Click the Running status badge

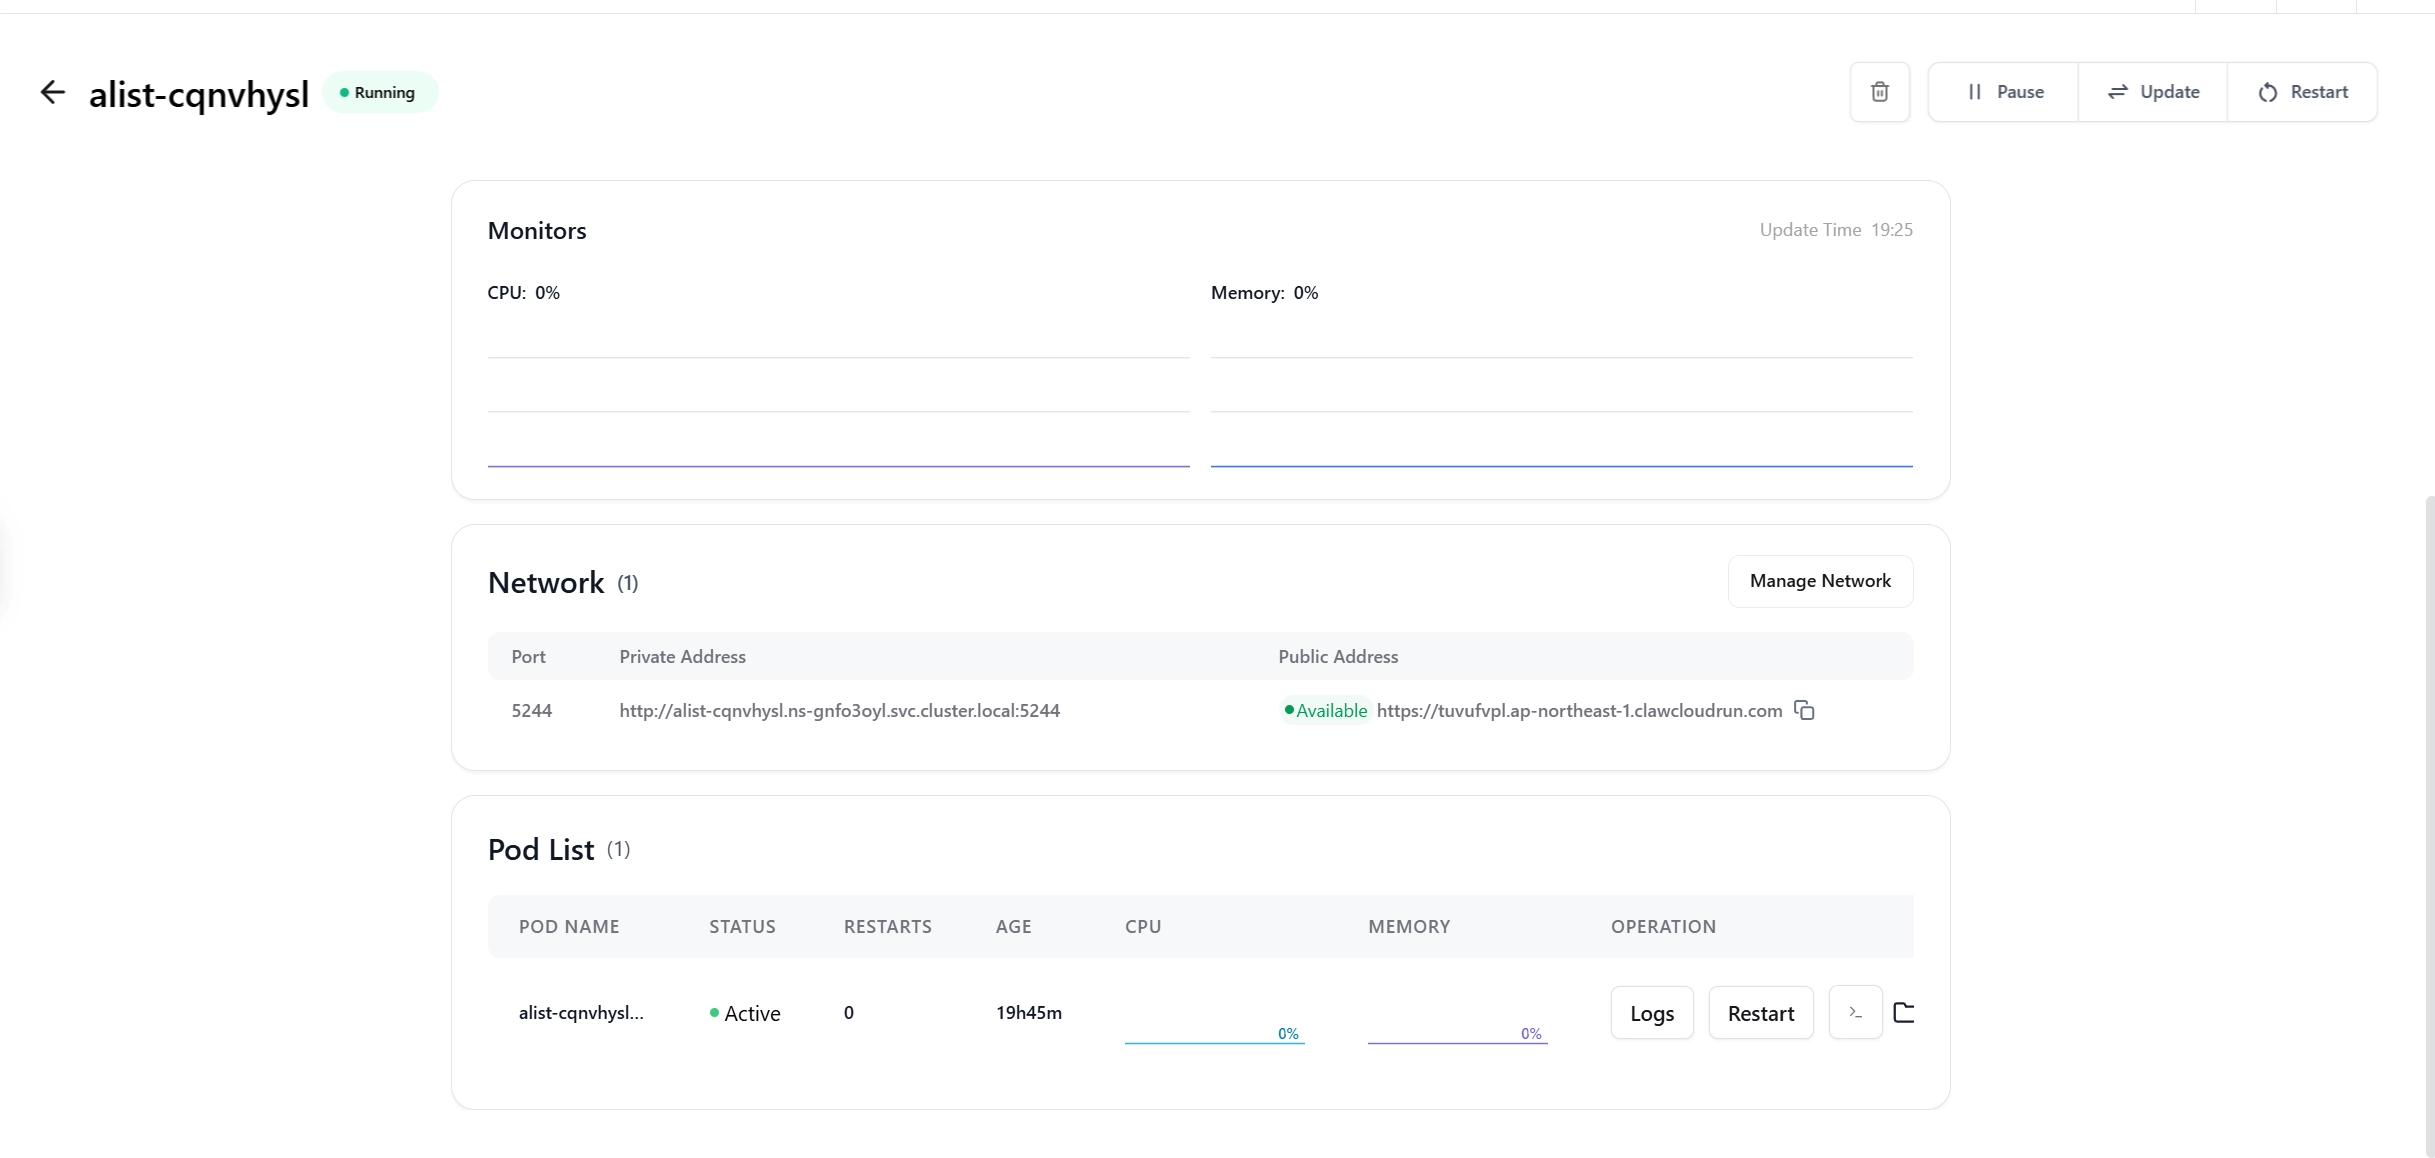point(379,92)
